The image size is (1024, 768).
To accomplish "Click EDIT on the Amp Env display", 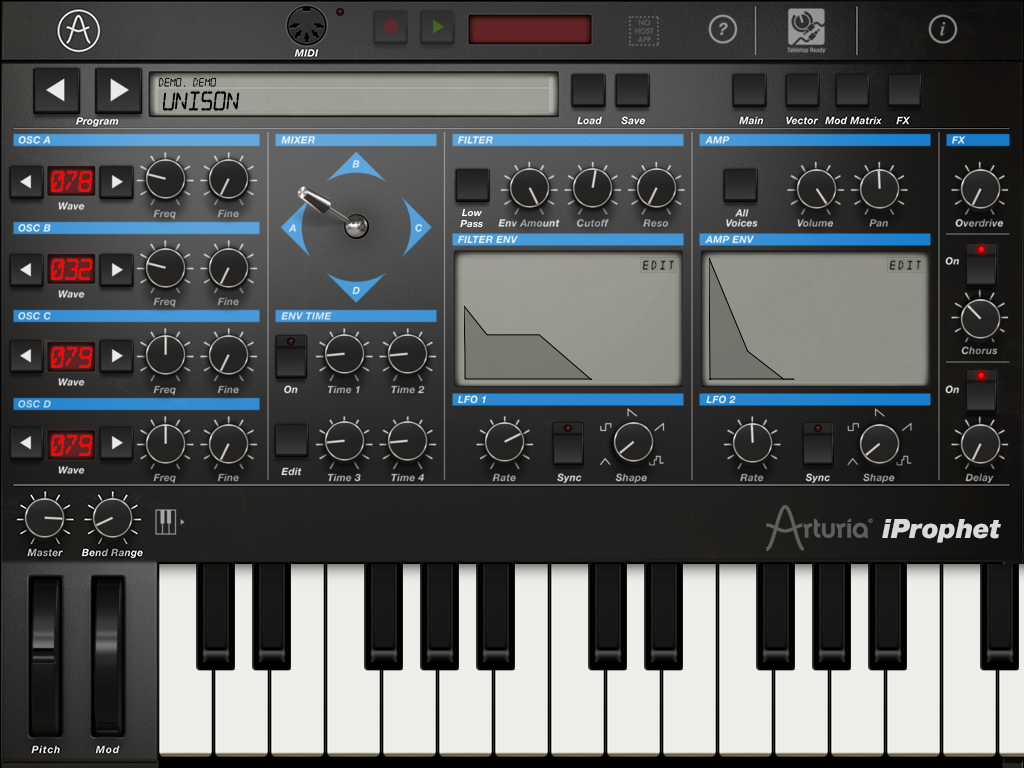I will [x=905, y=265].
